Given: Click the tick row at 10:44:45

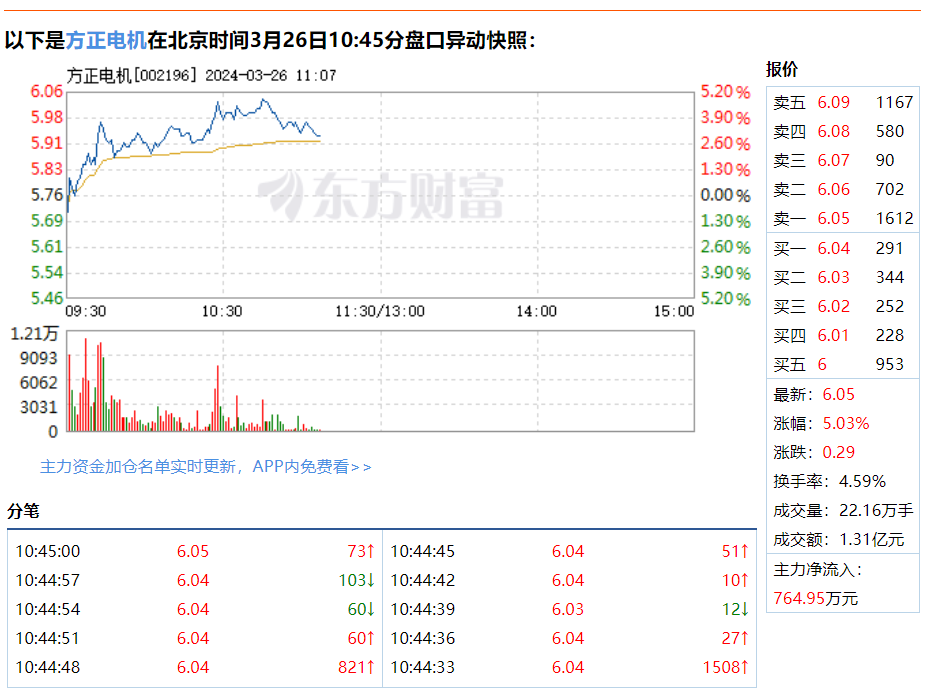Looking at the screenshot, I should coord(569,552).
